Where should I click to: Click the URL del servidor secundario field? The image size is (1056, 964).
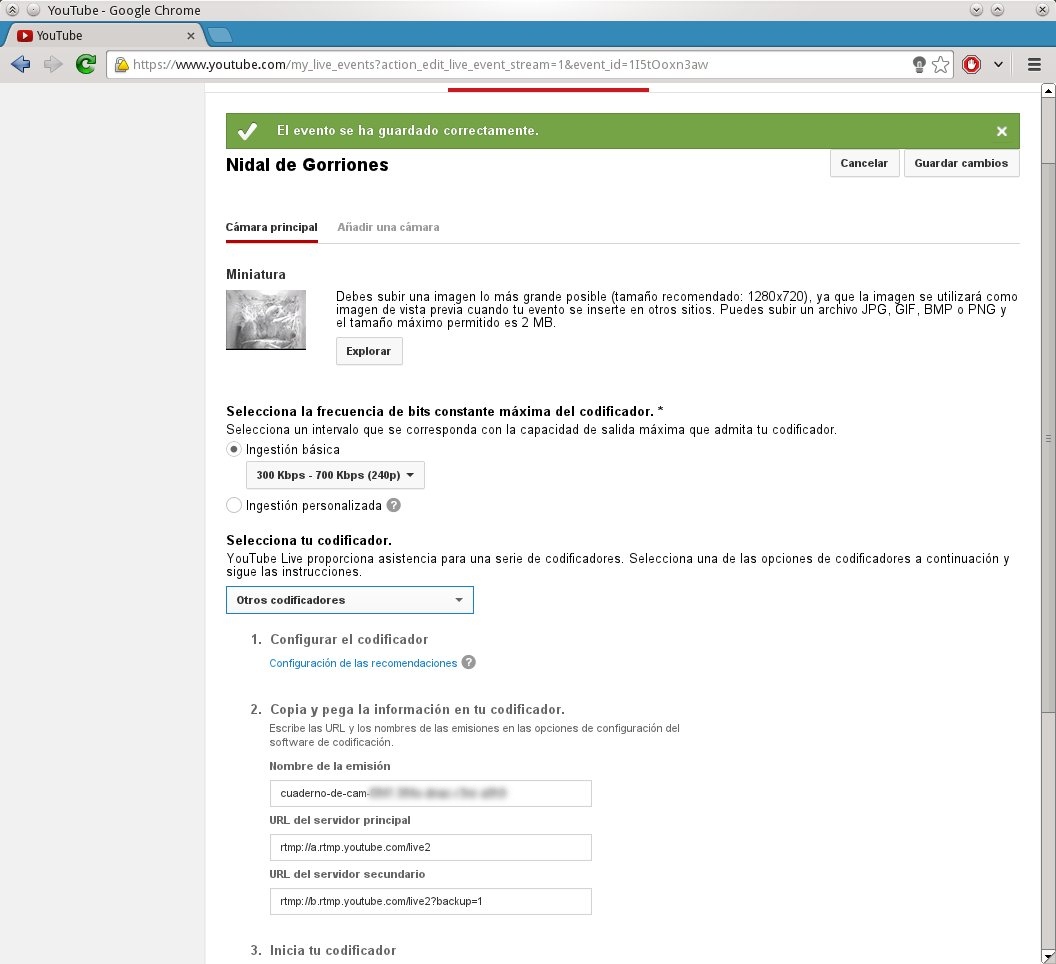430,901
